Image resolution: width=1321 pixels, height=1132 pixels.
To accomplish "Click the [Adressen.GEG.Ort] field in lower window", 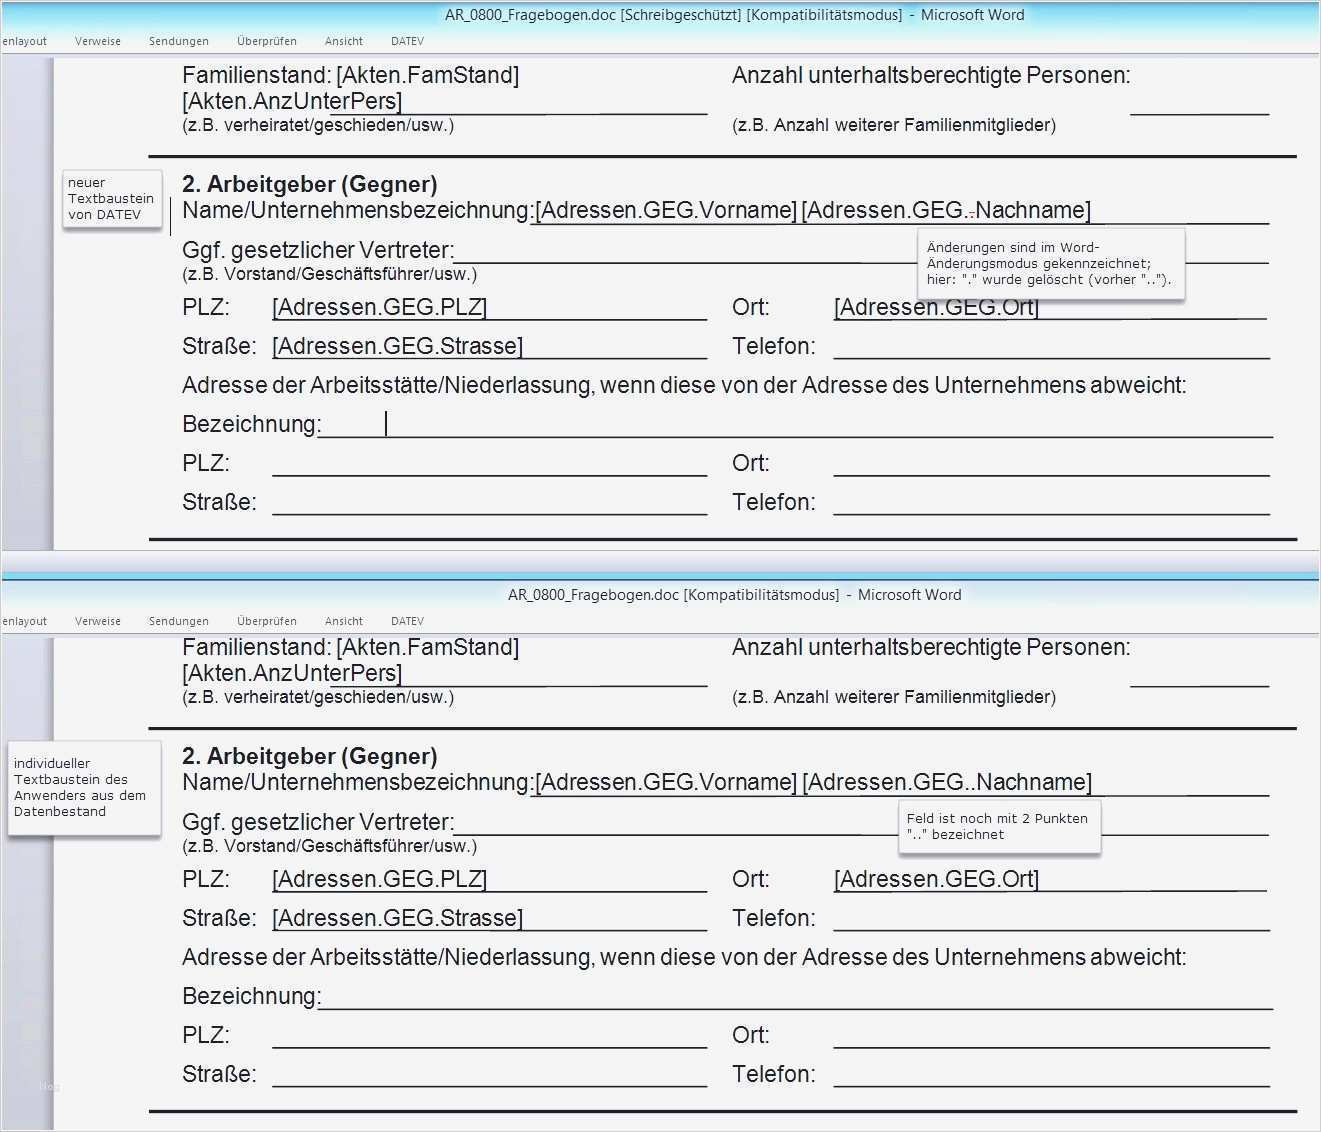I will (x=937, y=879).
